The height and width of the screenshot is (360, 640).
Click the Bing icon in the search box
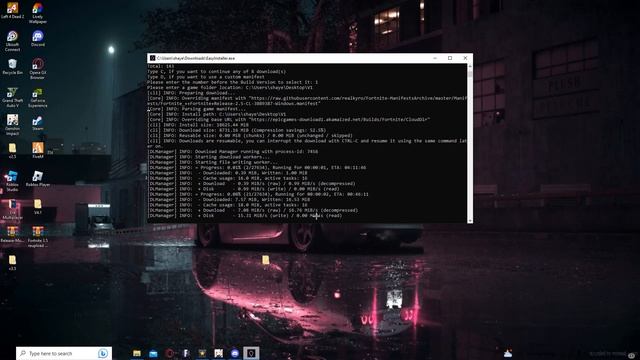pyautogui.click(x=103, y=353)
